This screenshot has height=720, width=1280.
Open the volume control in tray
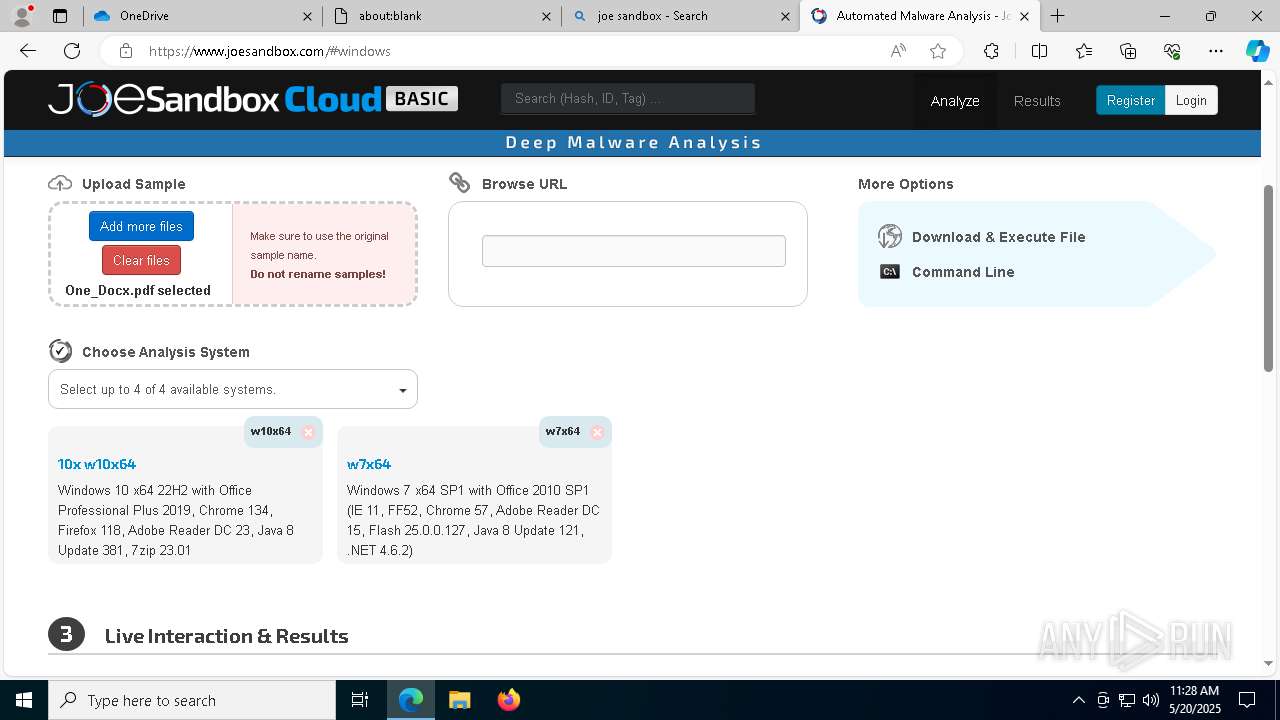click(1151, 700)
